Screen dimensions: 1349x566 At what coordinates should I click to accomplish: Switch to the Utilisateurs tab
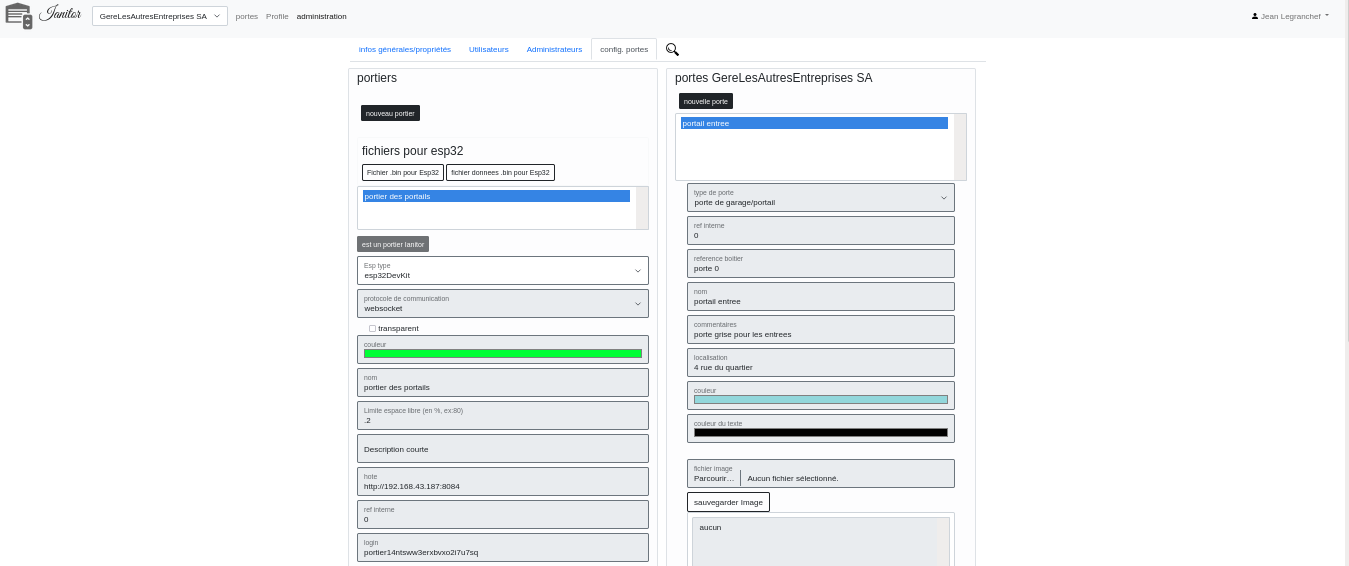(488, 49)
